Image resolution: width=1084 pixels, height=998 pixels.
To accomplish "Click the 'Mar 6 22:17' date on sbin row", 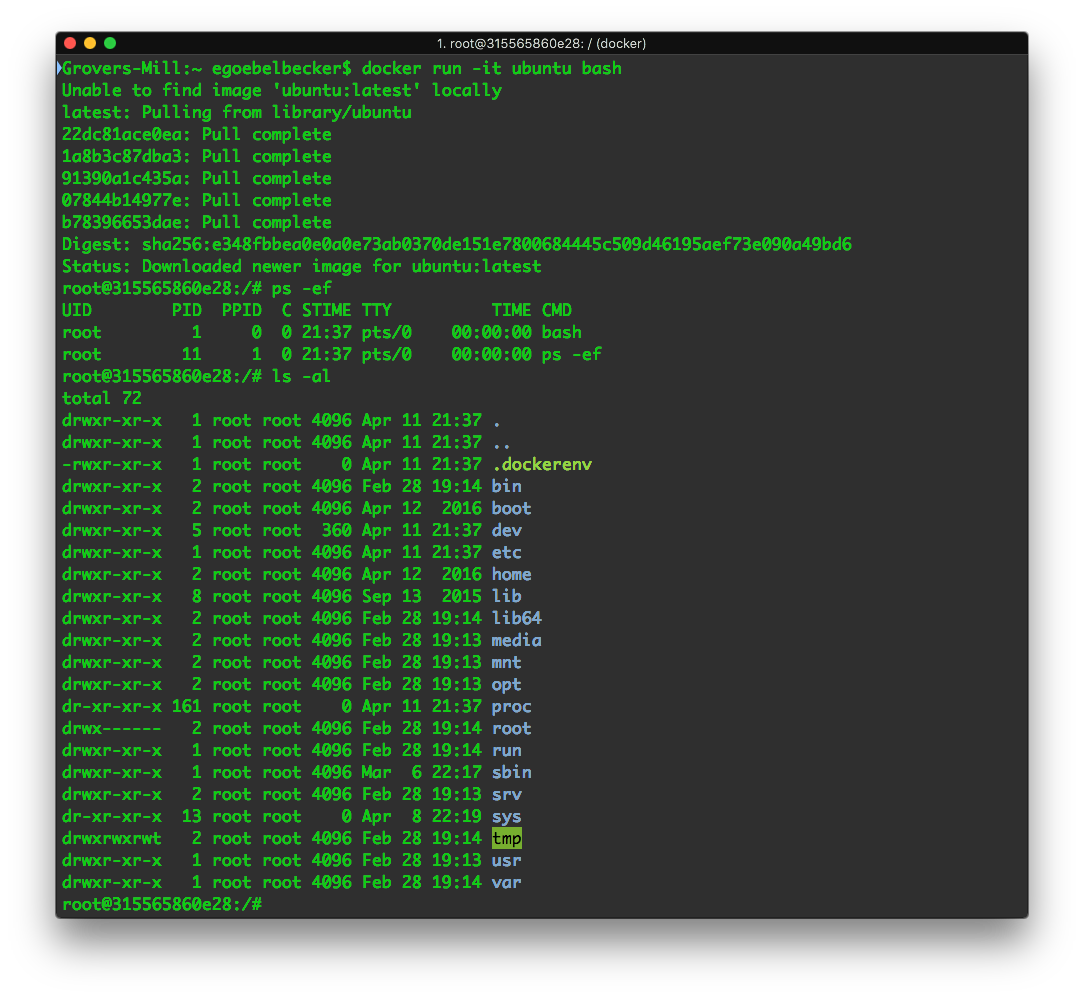I will click(x=422, y=773).
